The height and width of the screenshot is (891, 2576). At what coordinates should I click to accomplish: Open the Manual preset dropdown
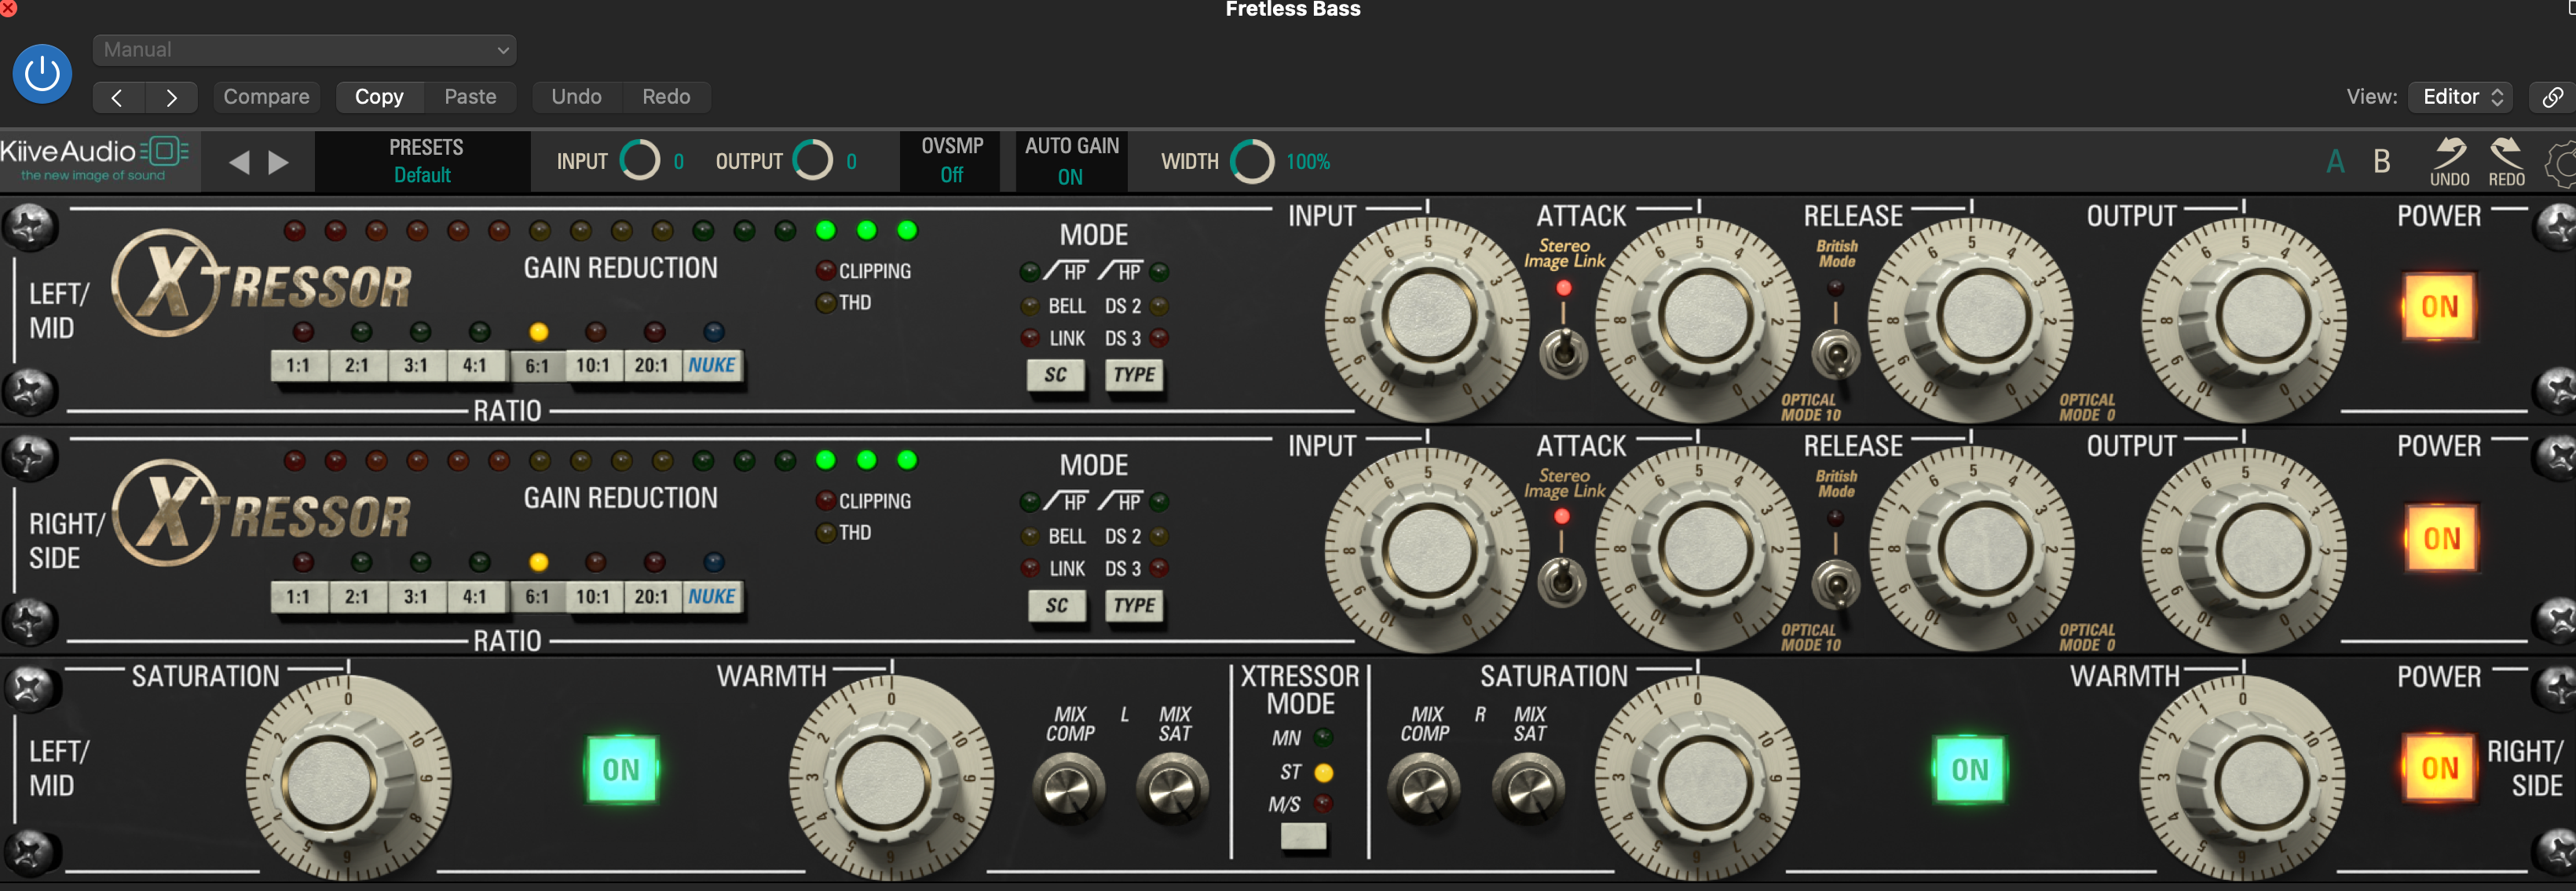pos(305,50)
